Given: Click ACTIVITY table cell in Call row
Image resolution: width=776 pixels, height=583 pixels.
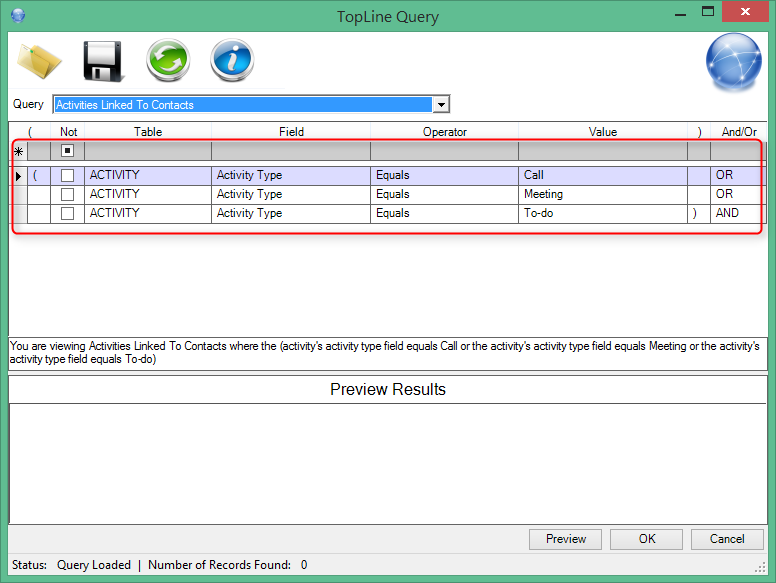Looking at the screenshot, I should coord(148,175).
